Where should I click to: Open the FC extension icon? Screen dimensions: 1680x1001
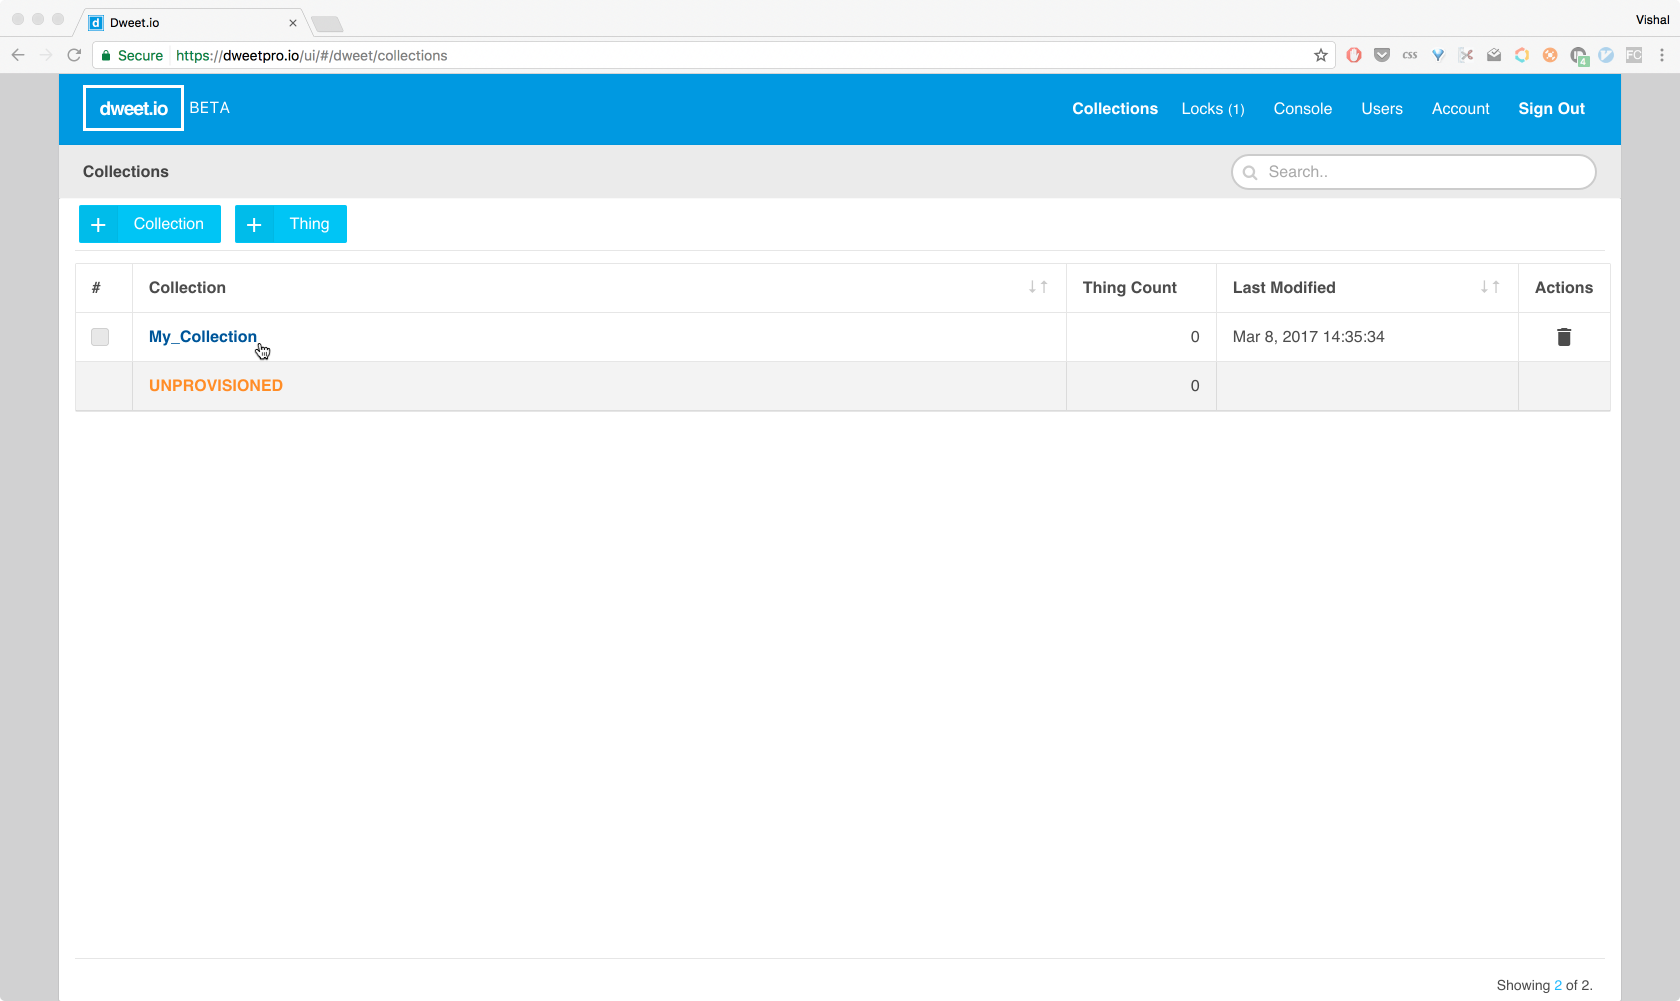pos(1634,55)
